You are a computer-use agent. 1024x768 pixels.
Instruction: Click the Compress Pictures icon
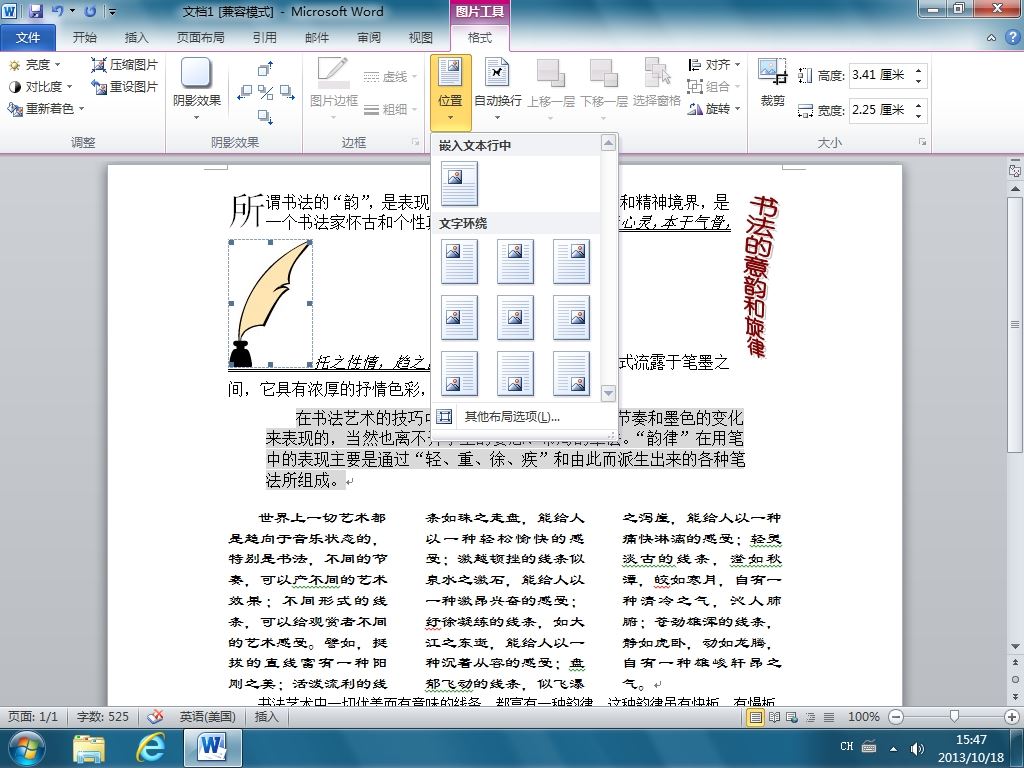coord(98,65)
